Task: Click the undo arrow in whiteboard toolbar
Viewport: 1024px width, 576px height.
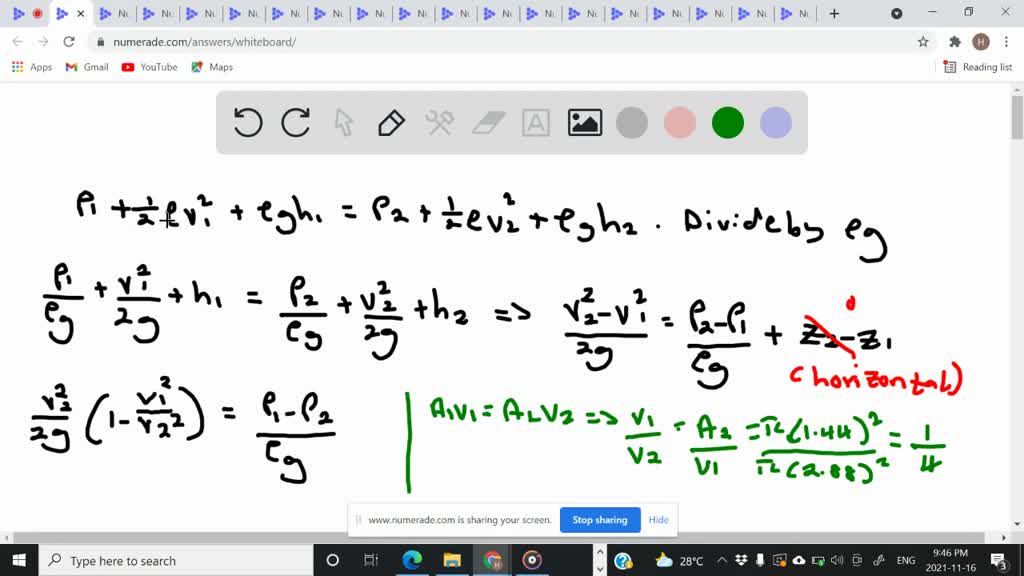Action: (x=247, y=123)
